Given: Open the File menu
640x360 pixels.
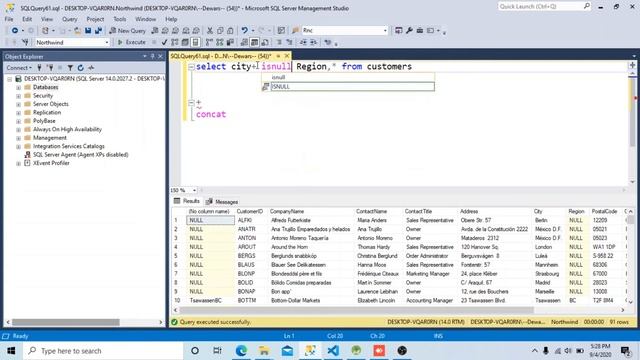Looking at the screenshot, I should pos(9,19).
